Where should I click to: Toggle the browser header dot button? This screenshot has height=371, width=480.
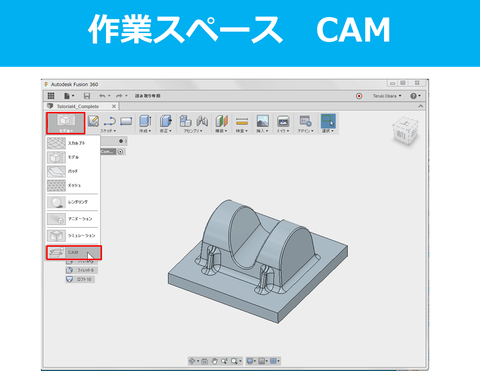click(121, 141)
